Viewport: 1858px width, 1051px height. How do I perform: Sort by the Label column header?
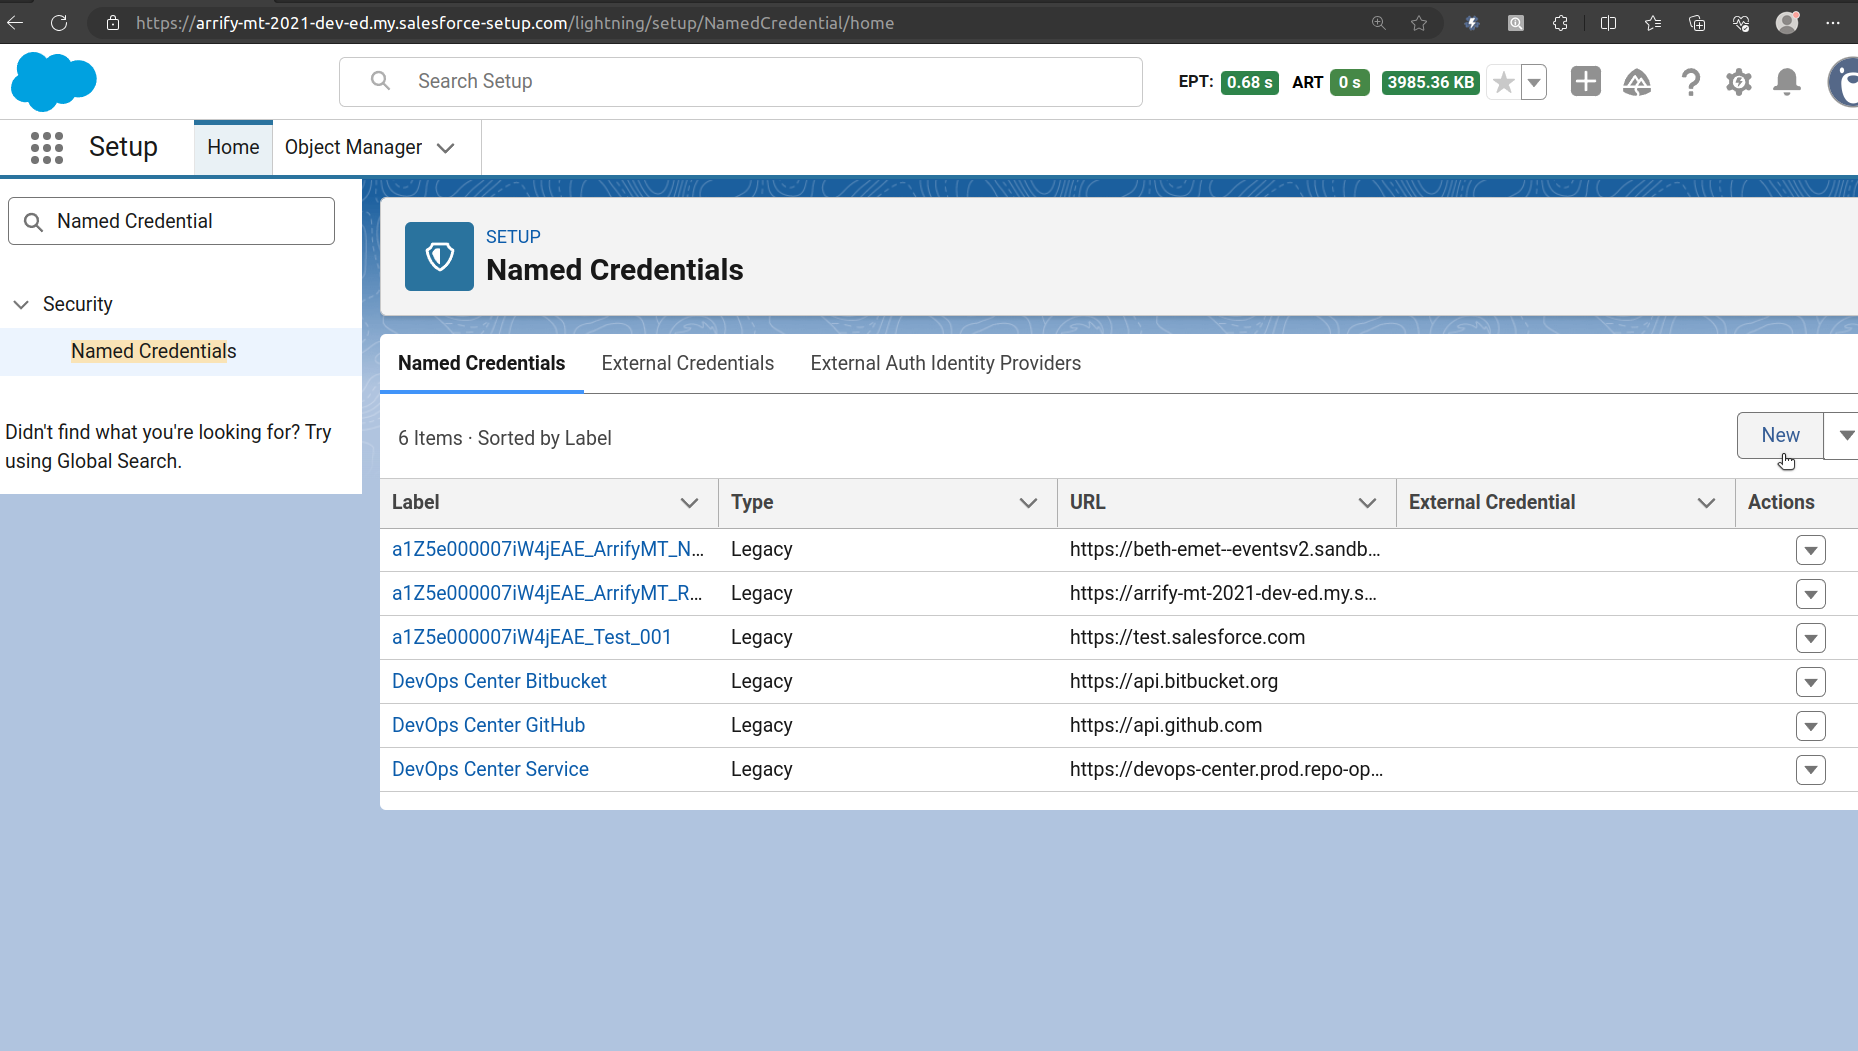(x=416, y=502)
